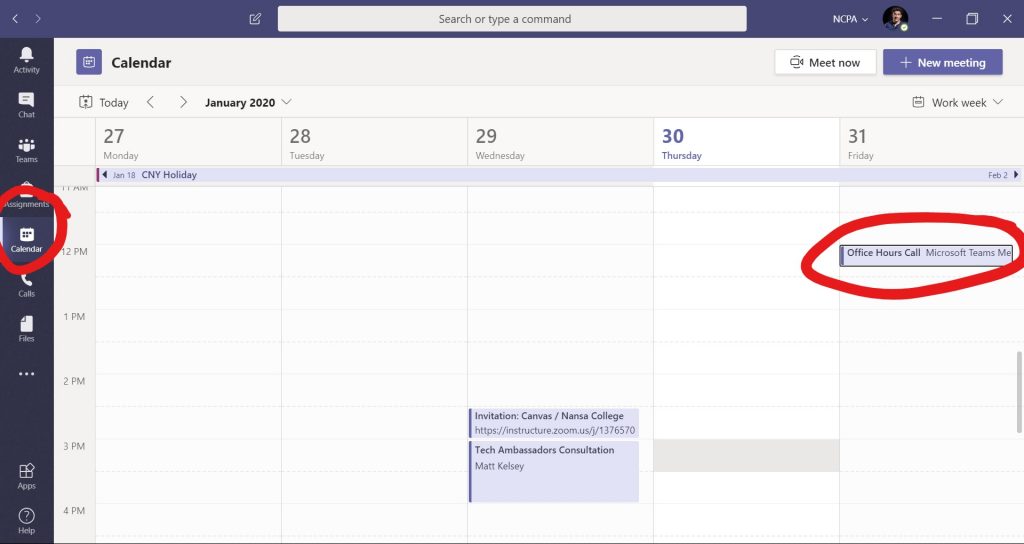
Task: Navigate back with the title bar arrow
Action: (16, 19)
